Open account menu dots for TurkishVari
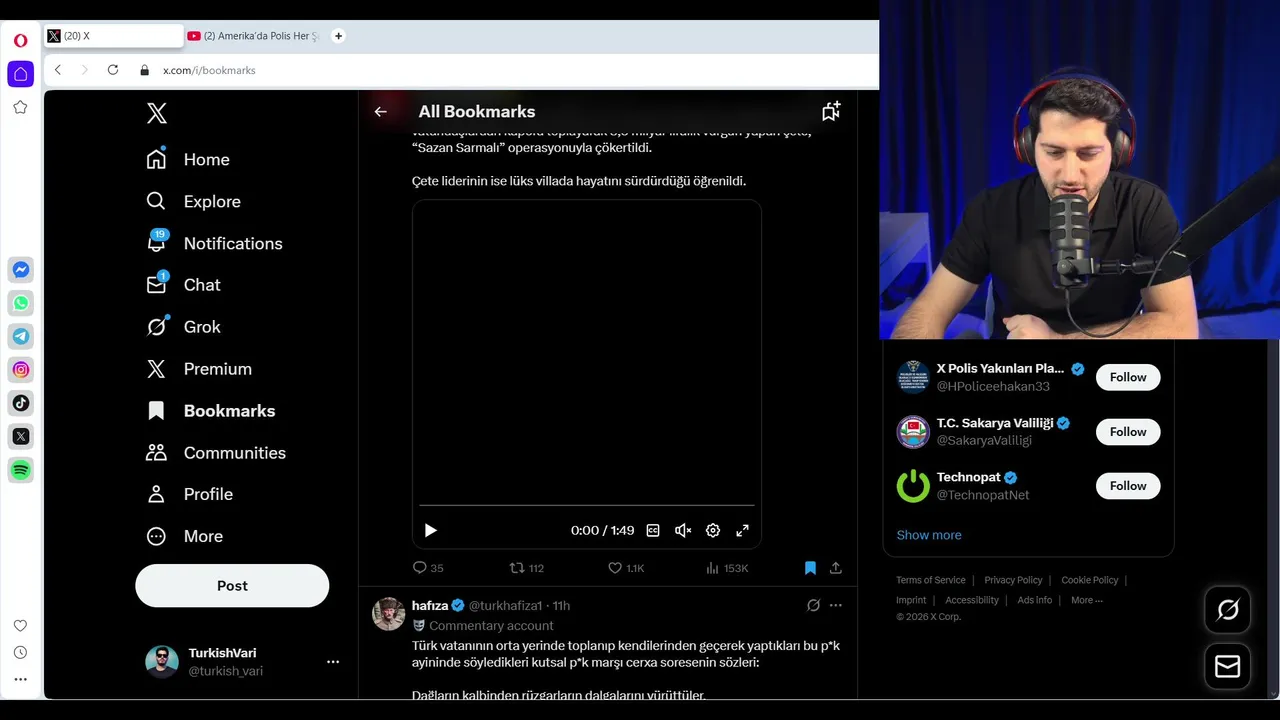The image size is (1280, 720). point(333,661)
